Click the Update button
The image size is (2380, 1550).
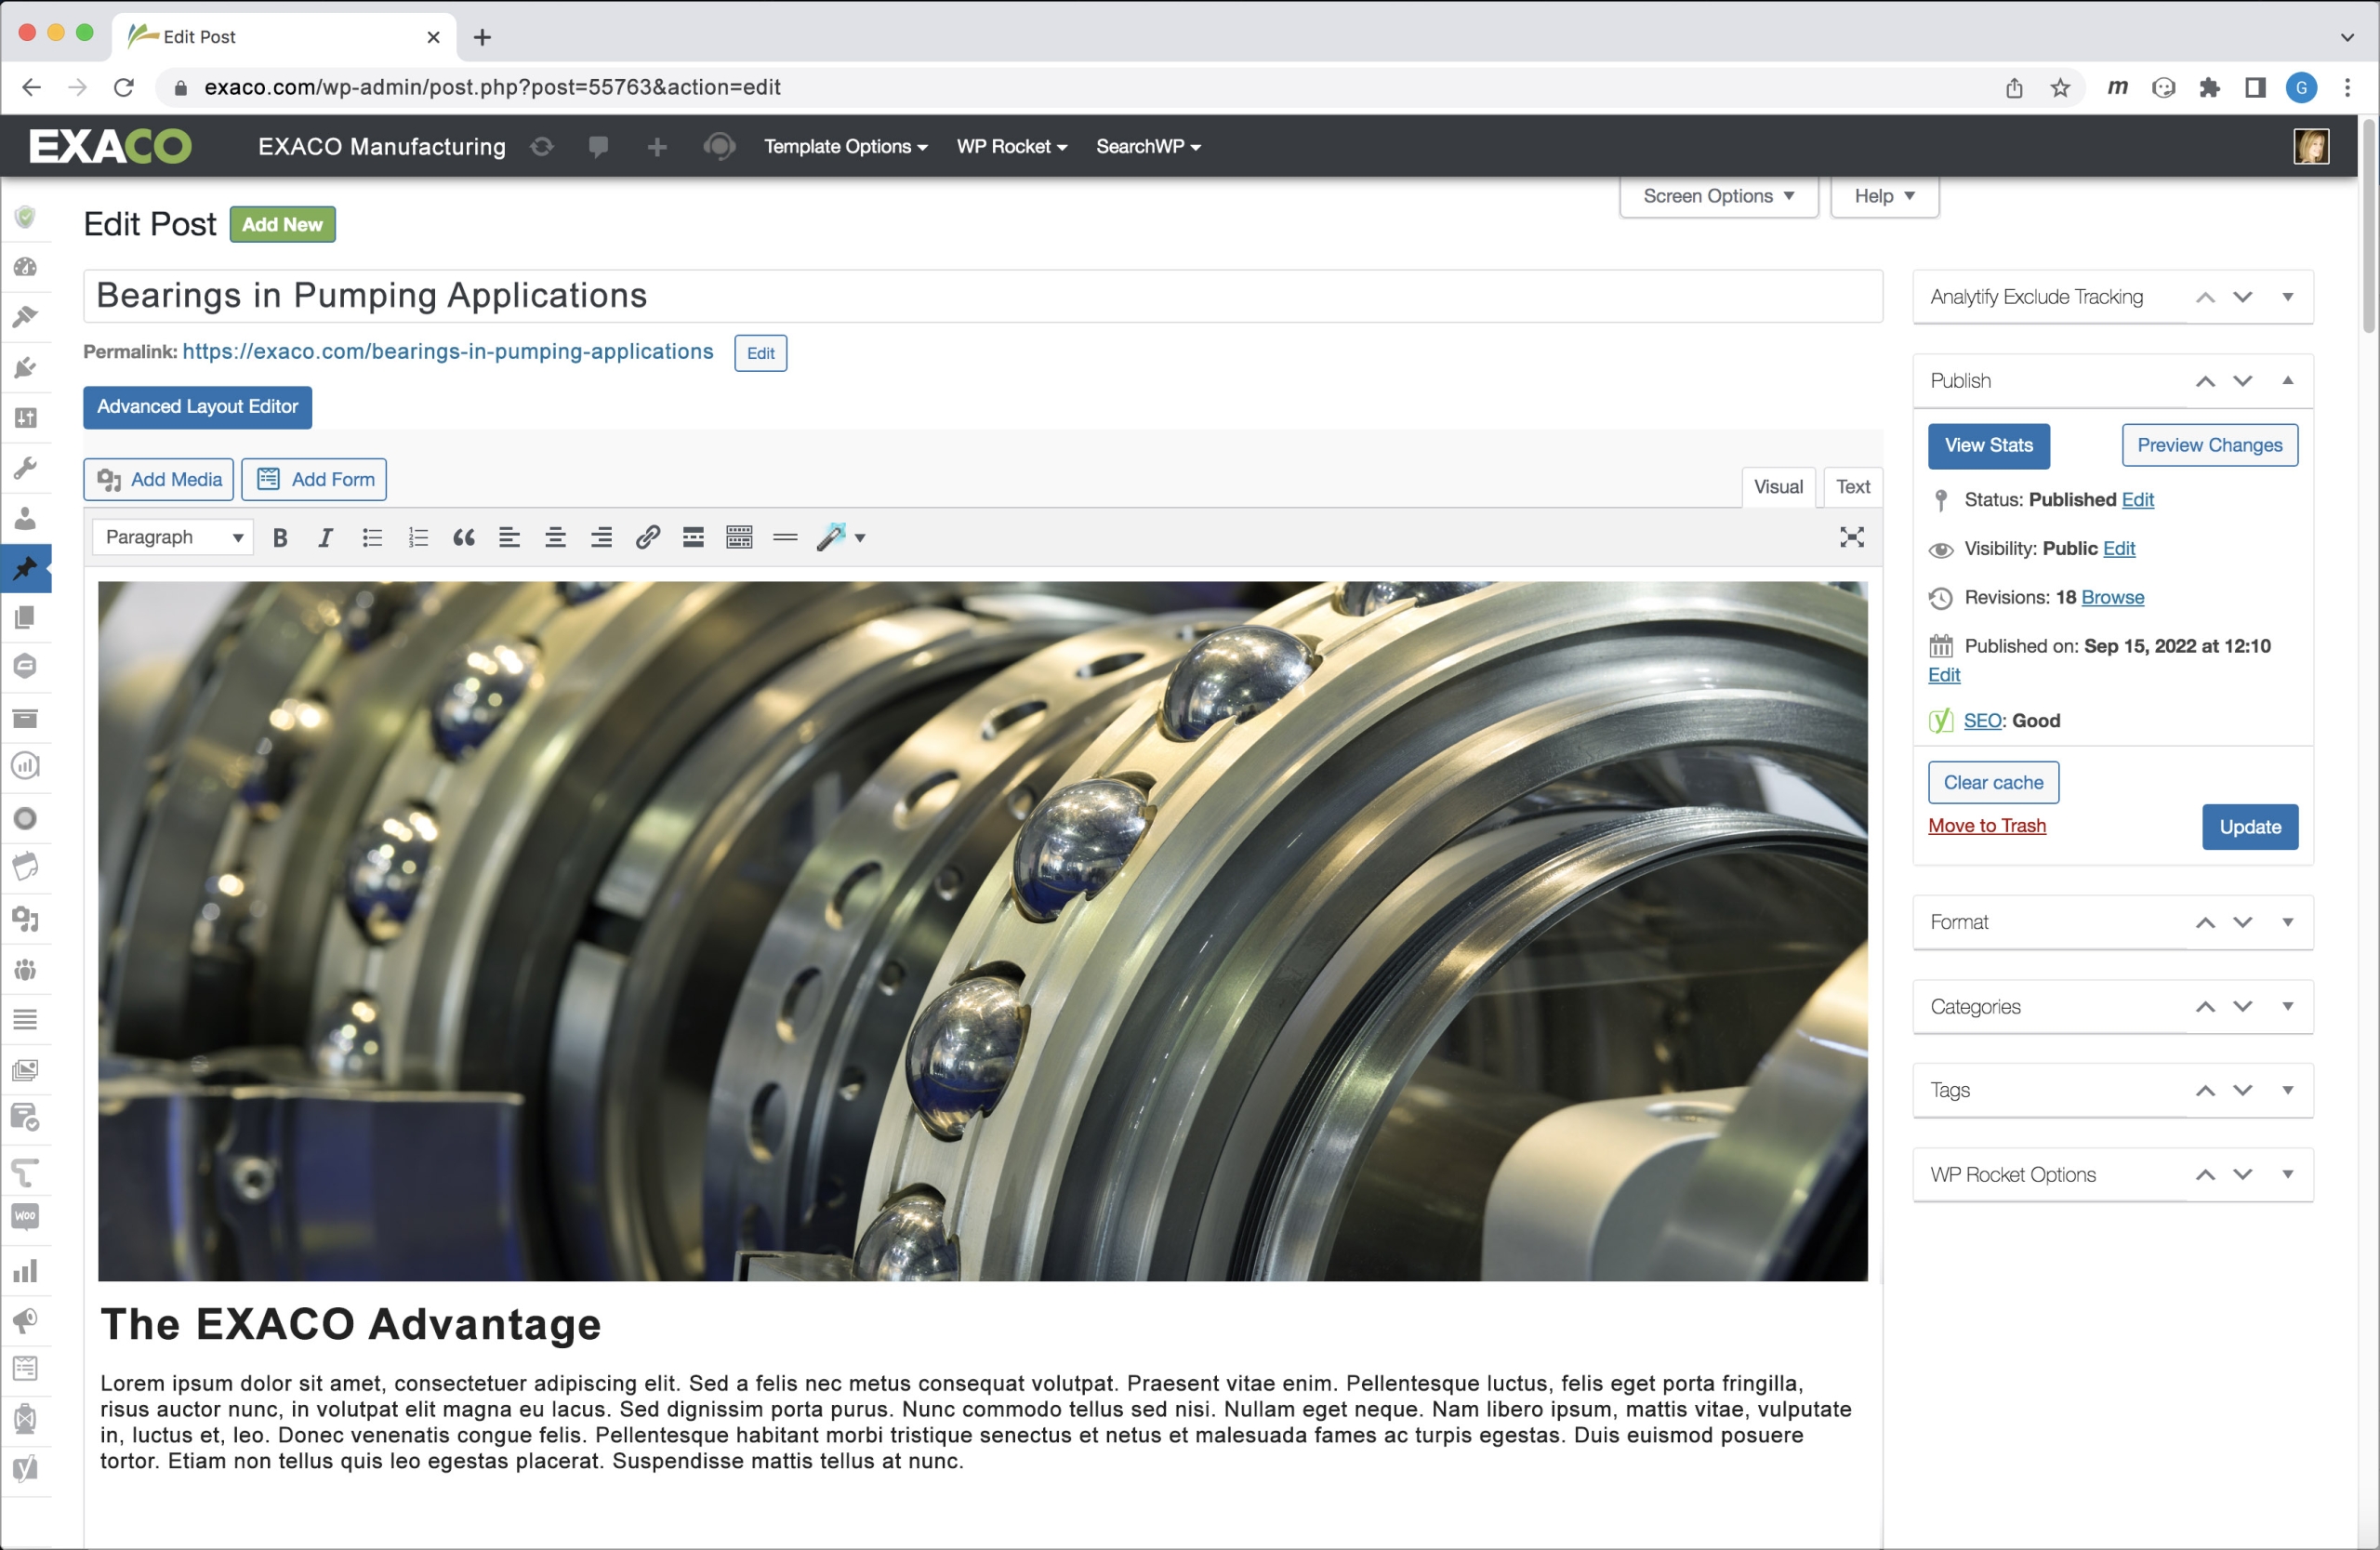(2249, 827)
